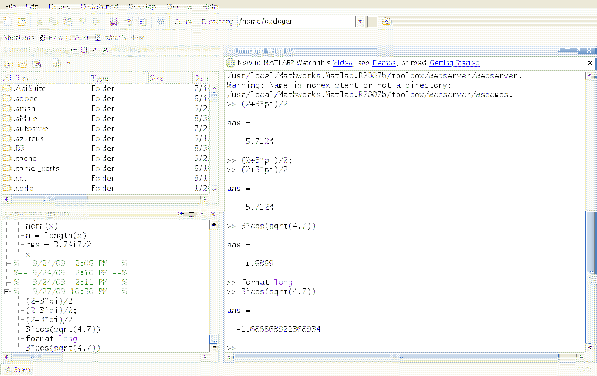The height and width of the screenshot is (376, 597).
Task: Go up one directory using toolbar folder icon
Action: coord(386,22)
